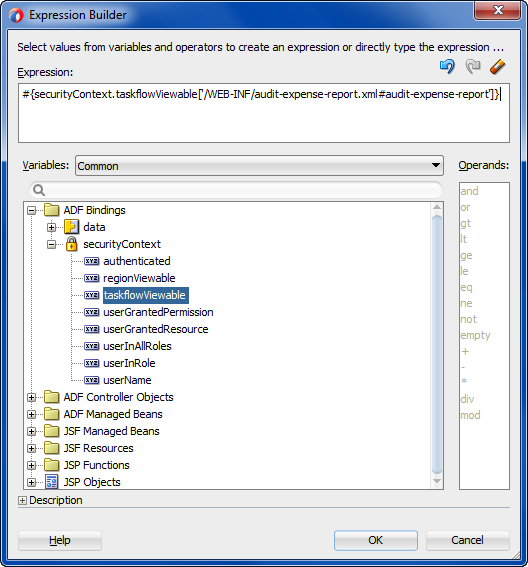Select userInAllRoles in the tree

pyautogui.click(x=137, y=346)
